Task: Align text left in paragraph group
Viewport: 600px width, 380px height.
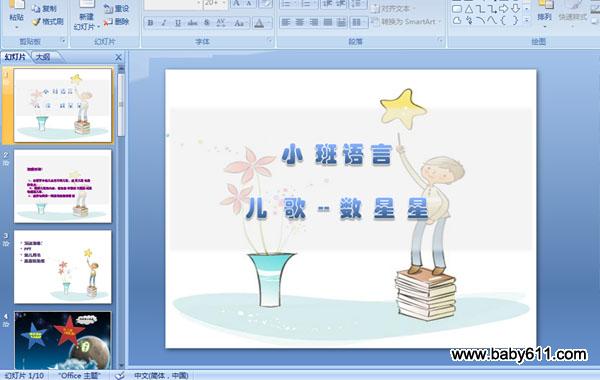Action: tap(285, 23)
